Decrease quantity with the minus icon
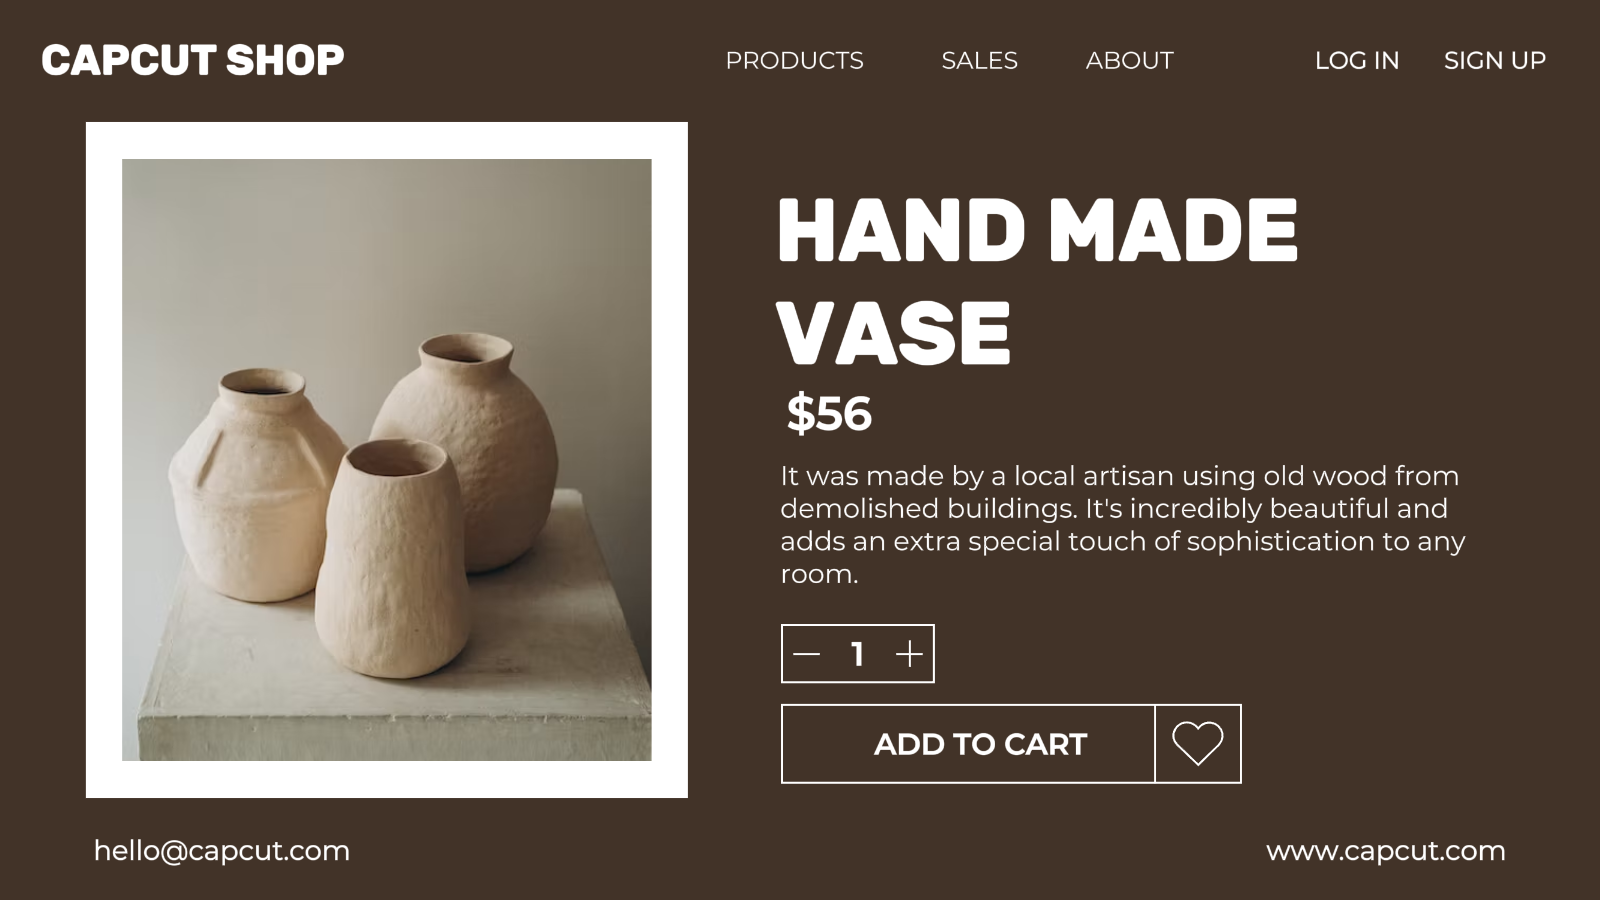The image size is (1600, 900). pyautogui.click(x=806, y=654)
